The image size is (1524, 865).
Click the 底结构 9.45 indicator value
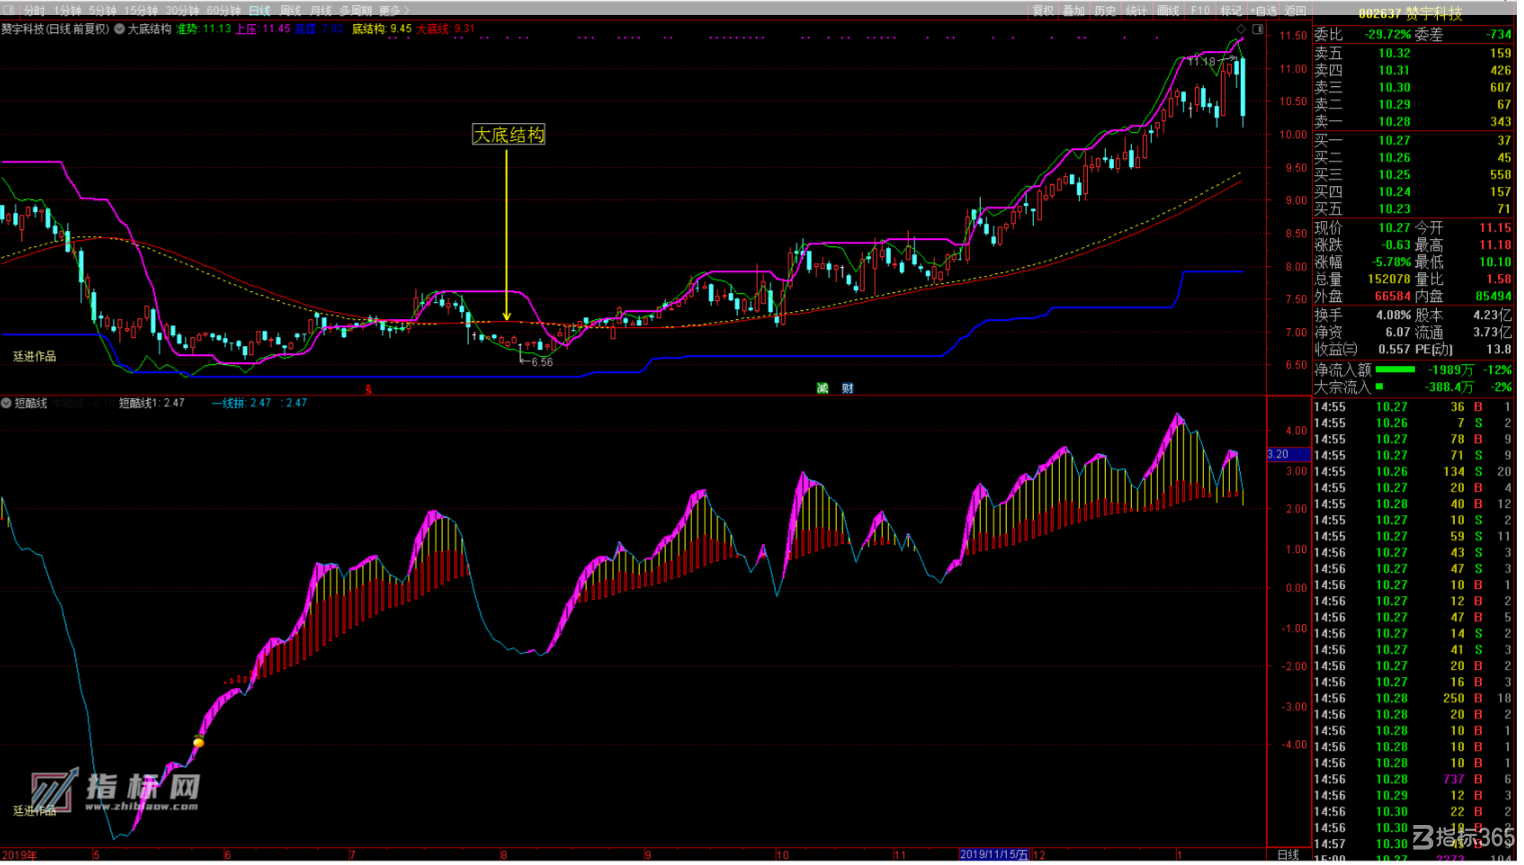382,29
